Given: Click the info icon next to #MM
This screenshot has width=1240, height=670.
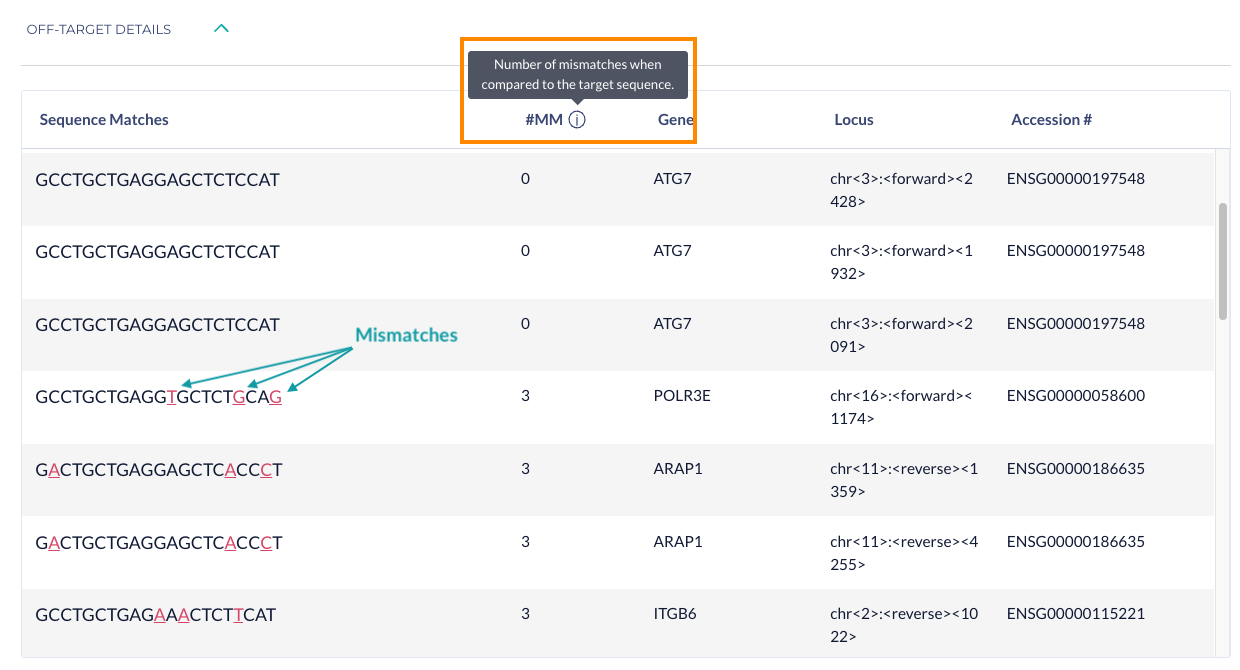Looking at the screenshot, I should (x=577, y=120).
